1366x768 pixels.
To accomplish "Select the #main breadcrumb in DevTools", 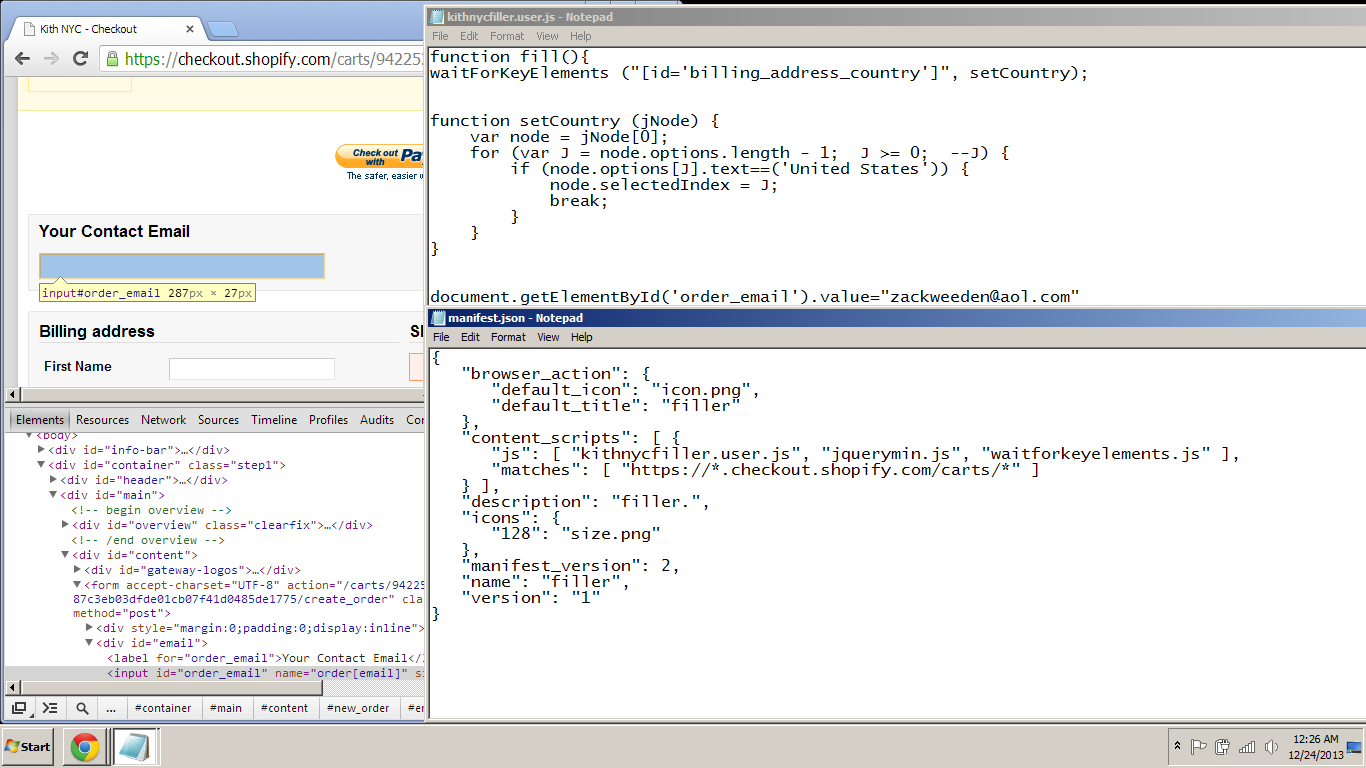I will click(x=226, y=708).
